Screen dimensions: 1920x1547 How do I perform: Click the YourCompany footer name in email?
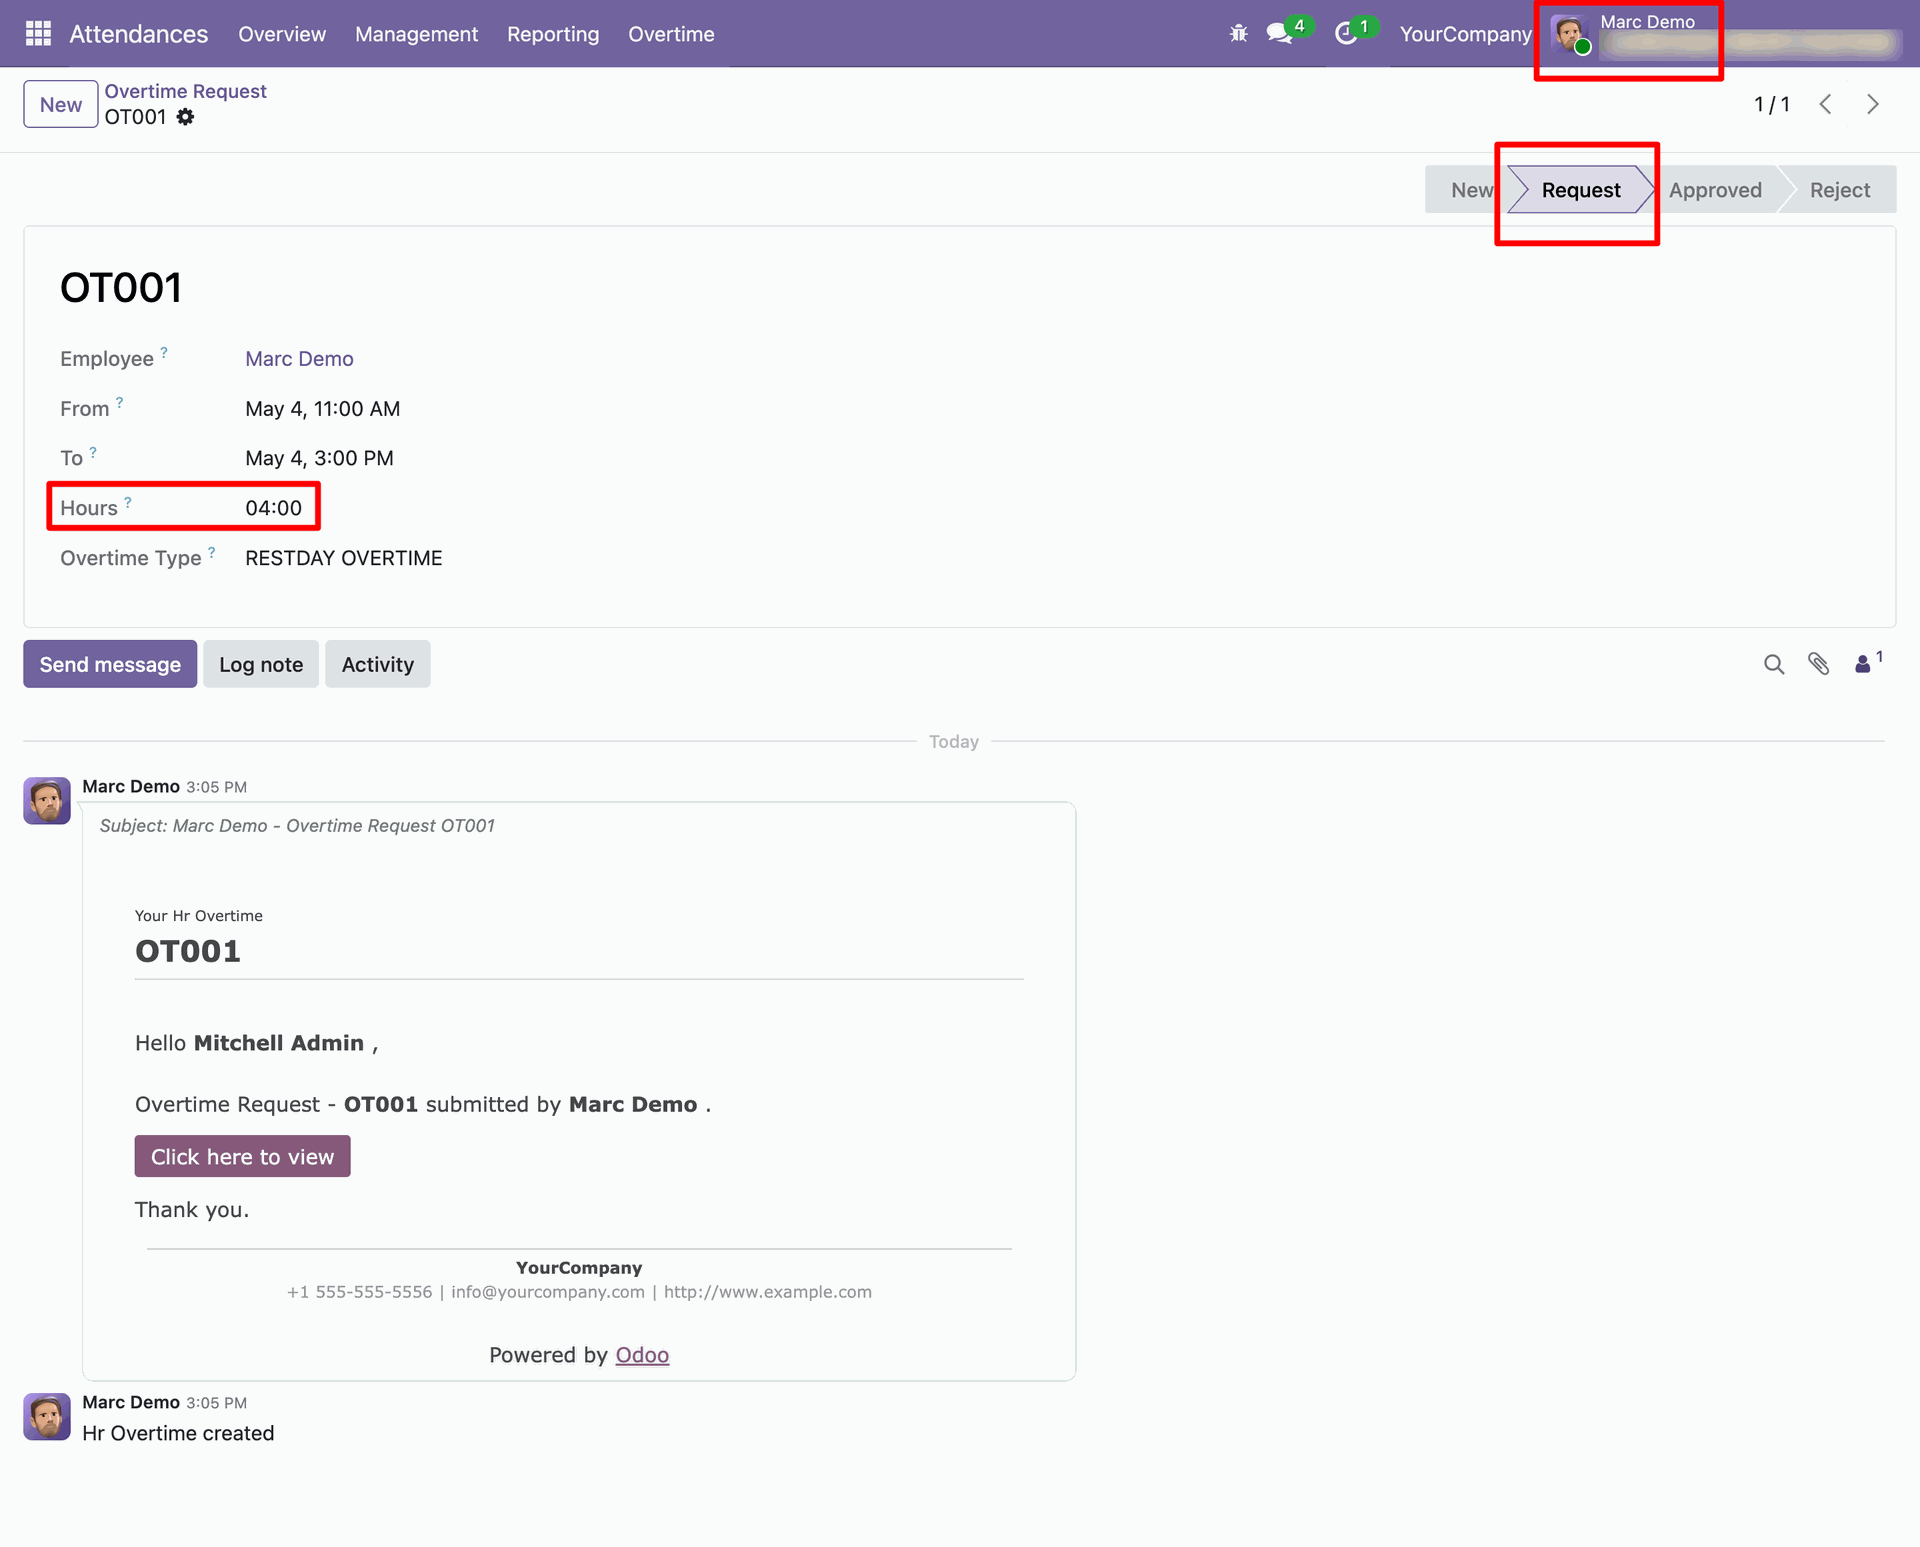(x=579, y=1267)
